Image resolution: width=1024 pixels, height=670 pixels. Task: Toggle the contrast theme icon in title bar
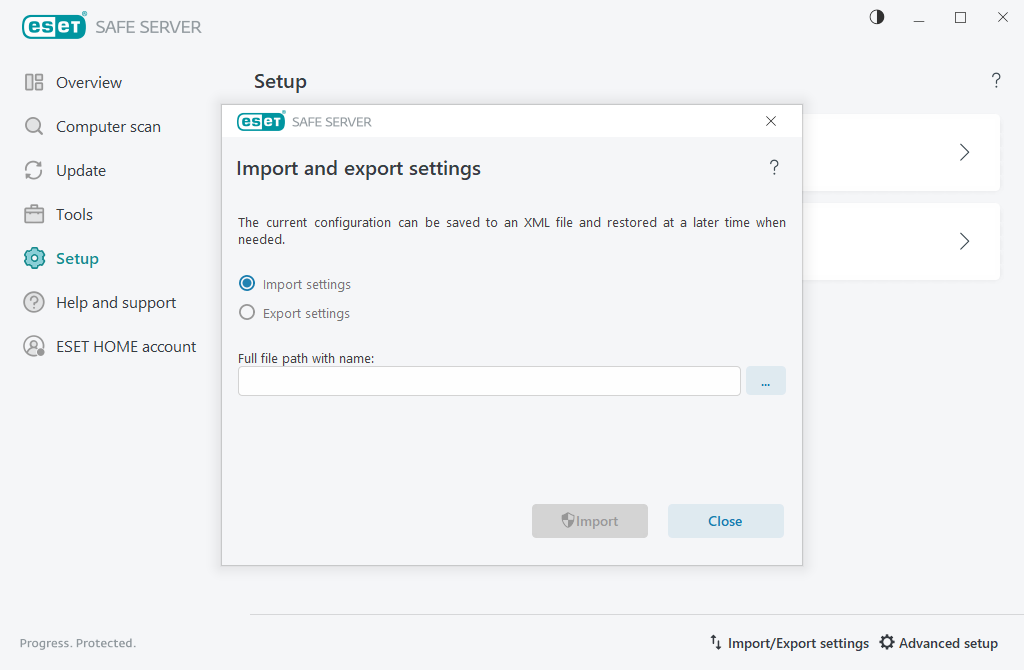tap(877, 18)
